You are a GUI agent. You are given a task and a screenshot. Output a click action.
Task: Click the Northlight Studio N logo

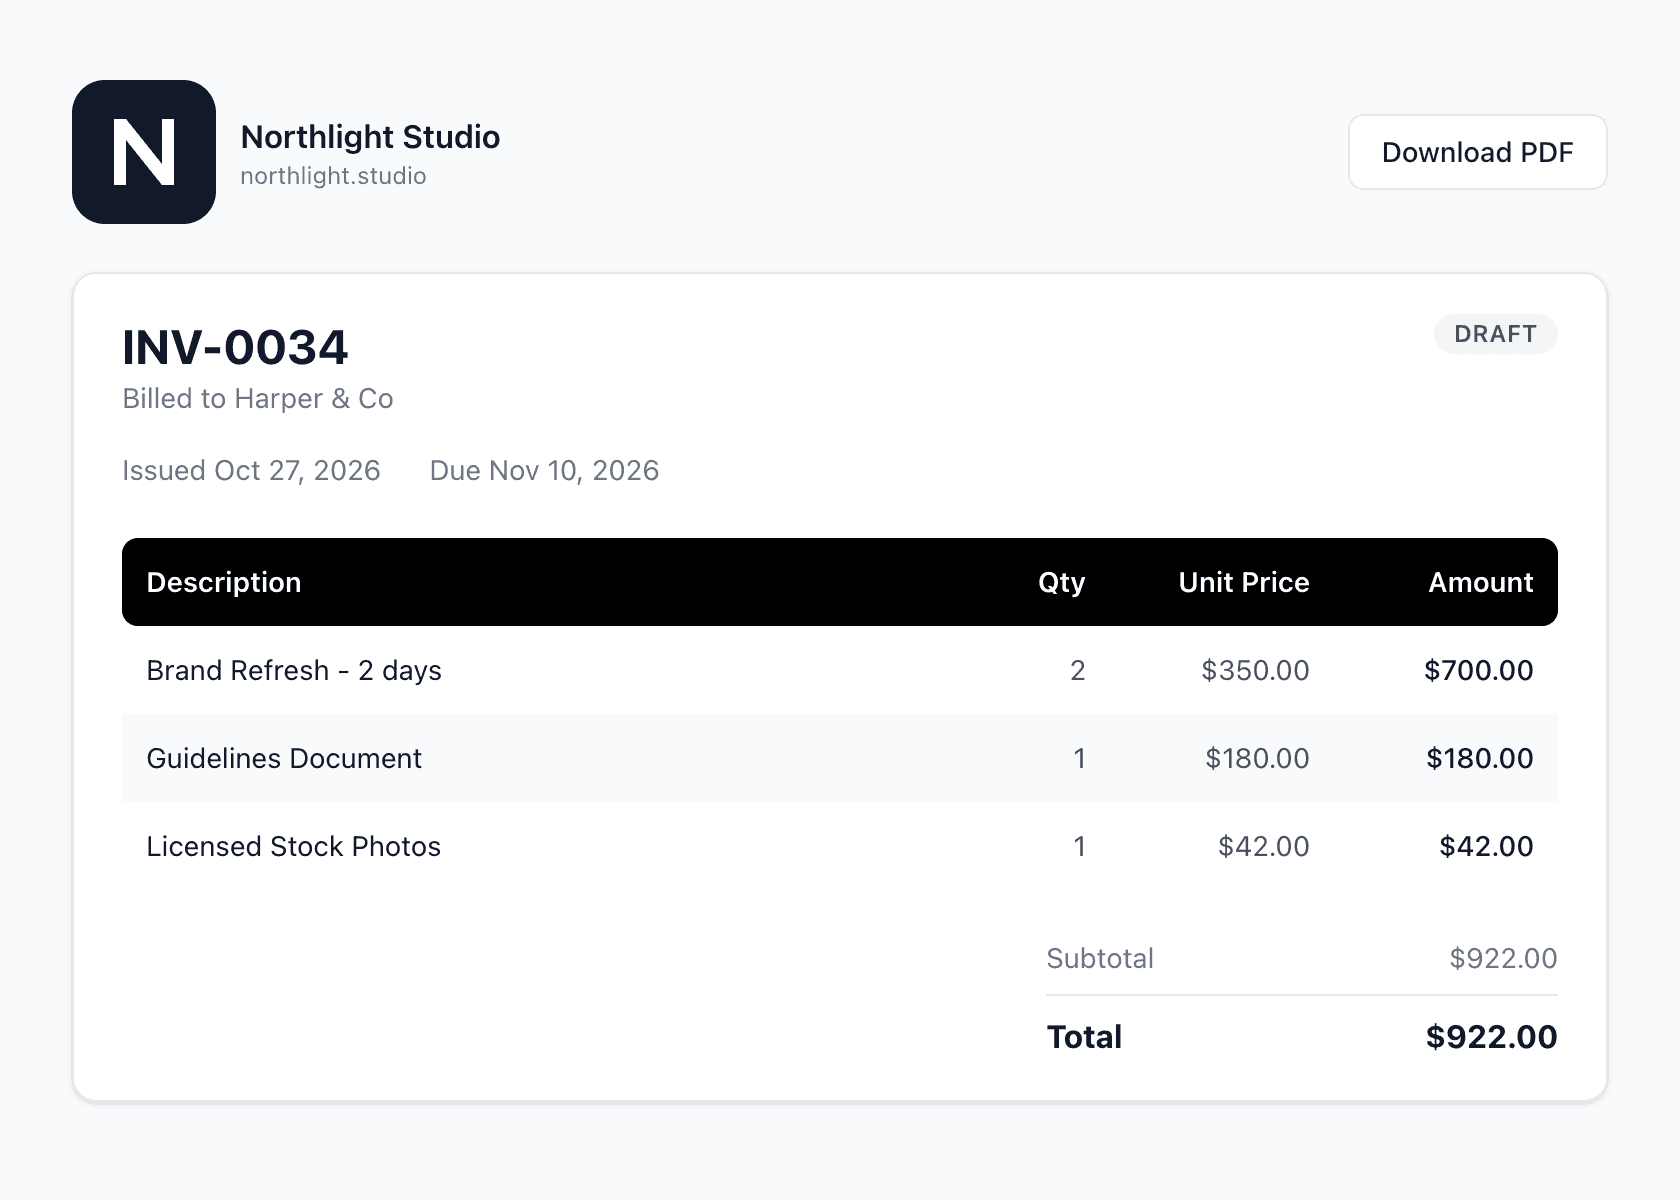click(x=144, y=152)
